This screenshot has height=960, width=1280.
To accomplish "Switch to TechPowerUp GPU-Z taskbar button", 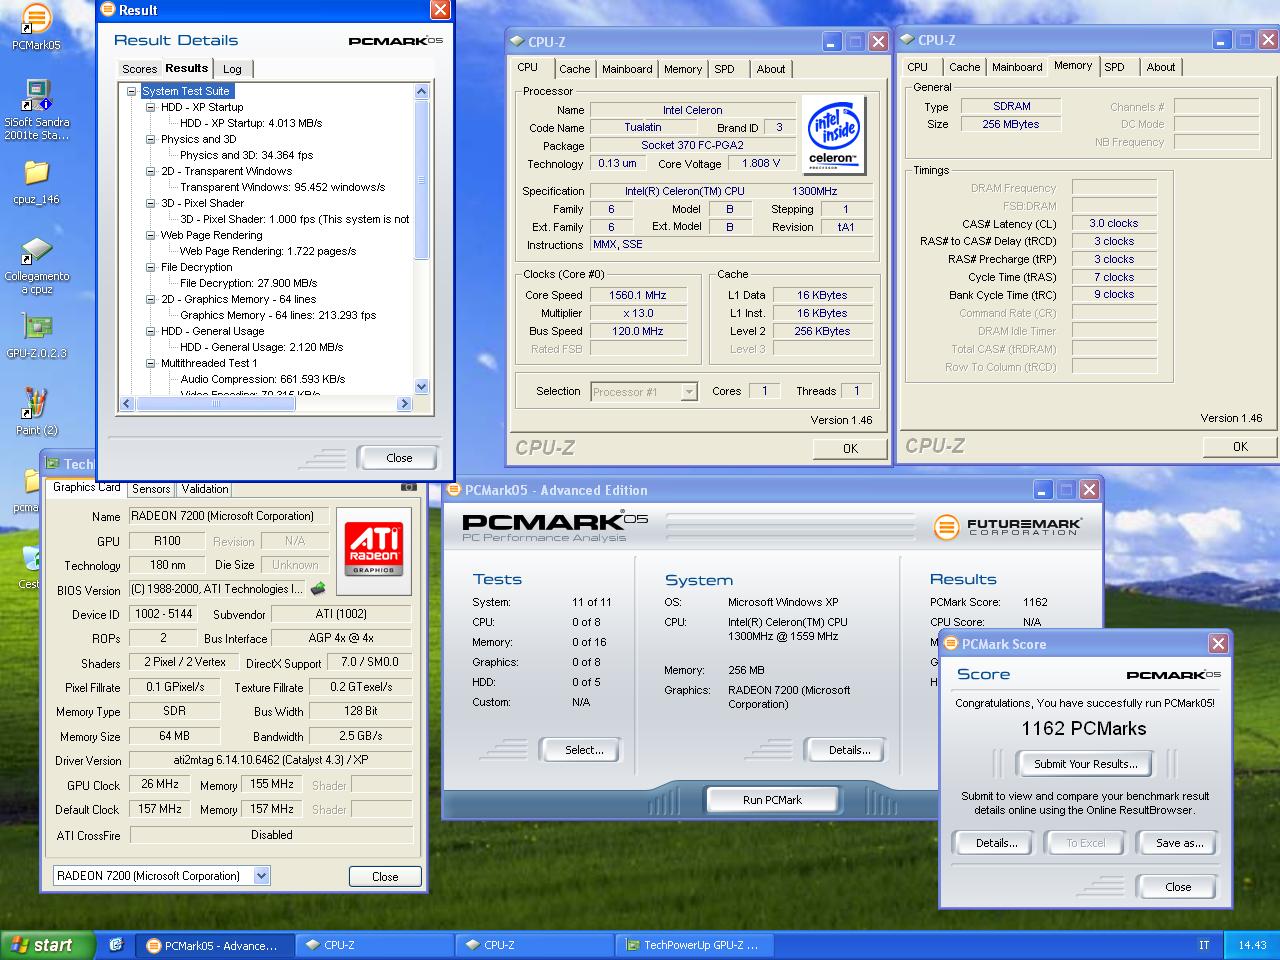I will point(696,945).
